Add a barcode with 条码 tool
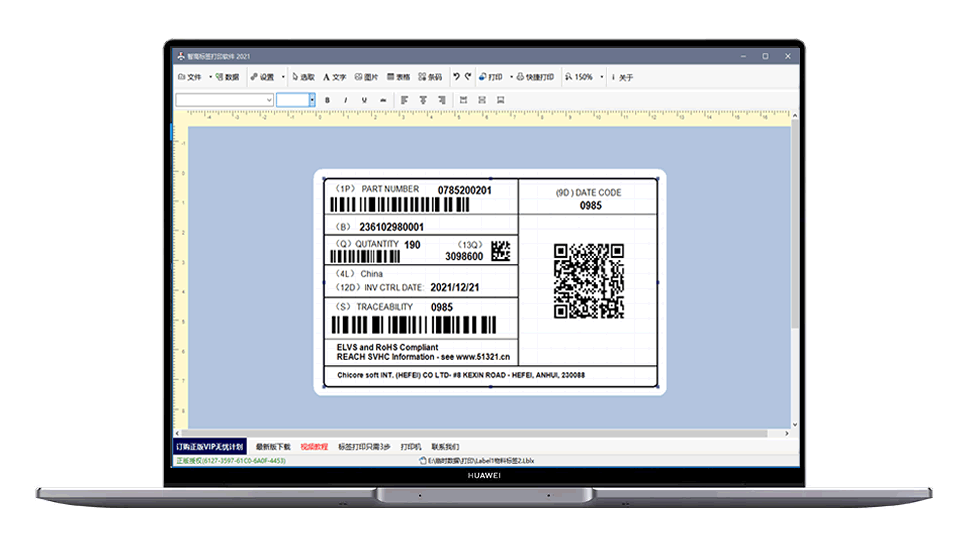Screen dimensions: 973x549 (430, 77)
